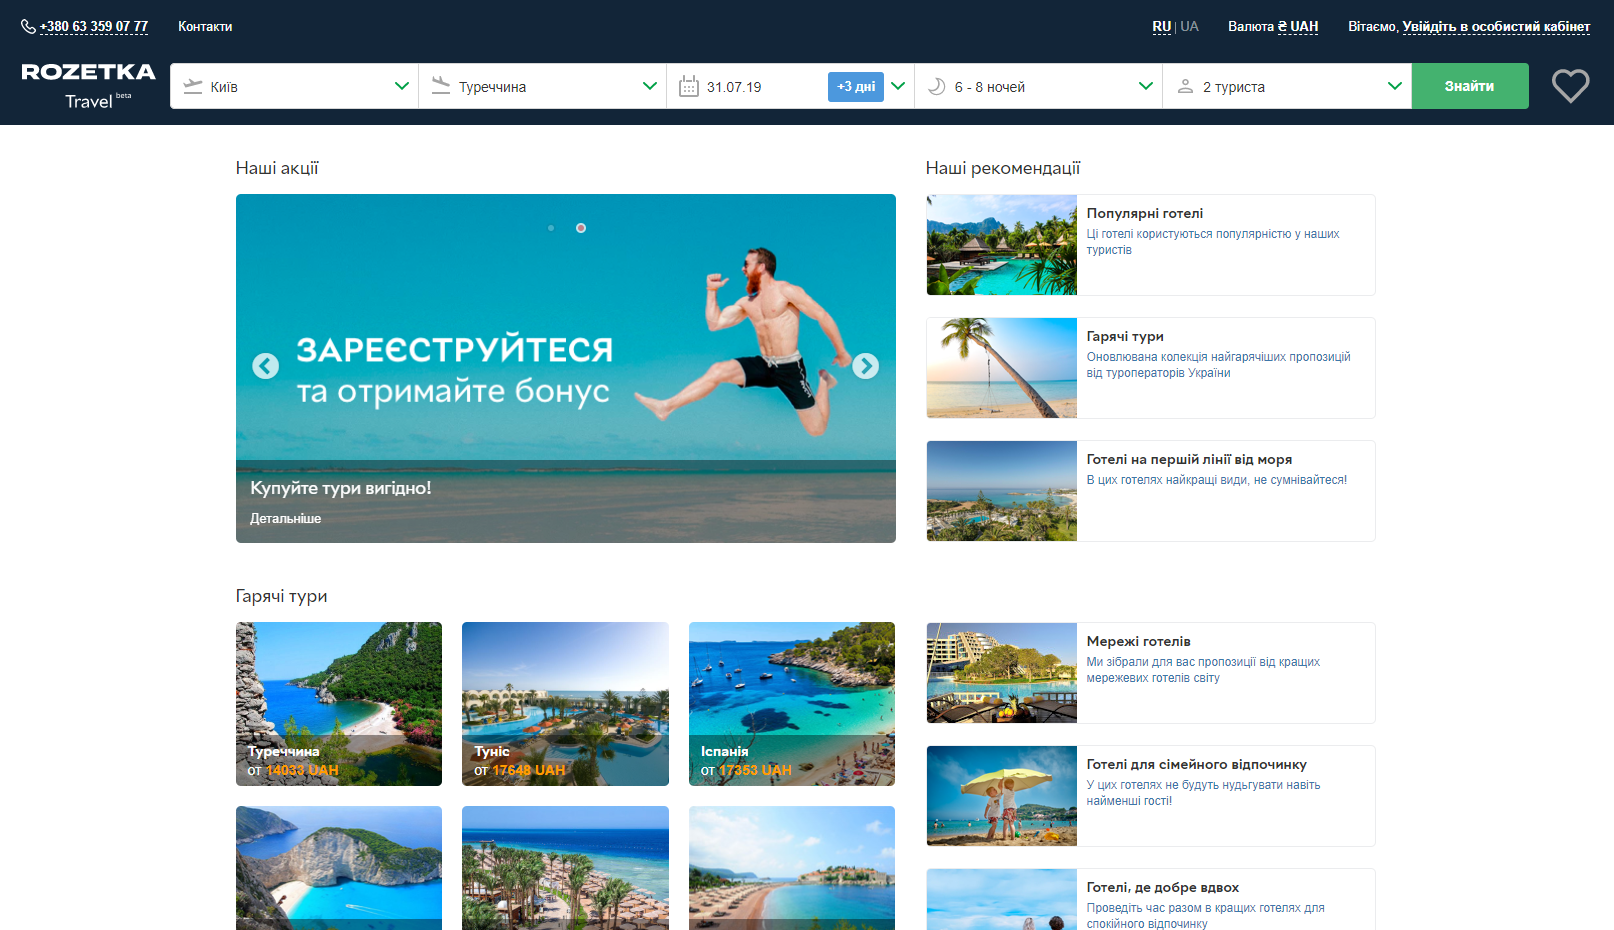The width and height of the screenshot is (1614, 930).
Task: Expand the Туреччина destination dropdown
Action: [542, 87]
